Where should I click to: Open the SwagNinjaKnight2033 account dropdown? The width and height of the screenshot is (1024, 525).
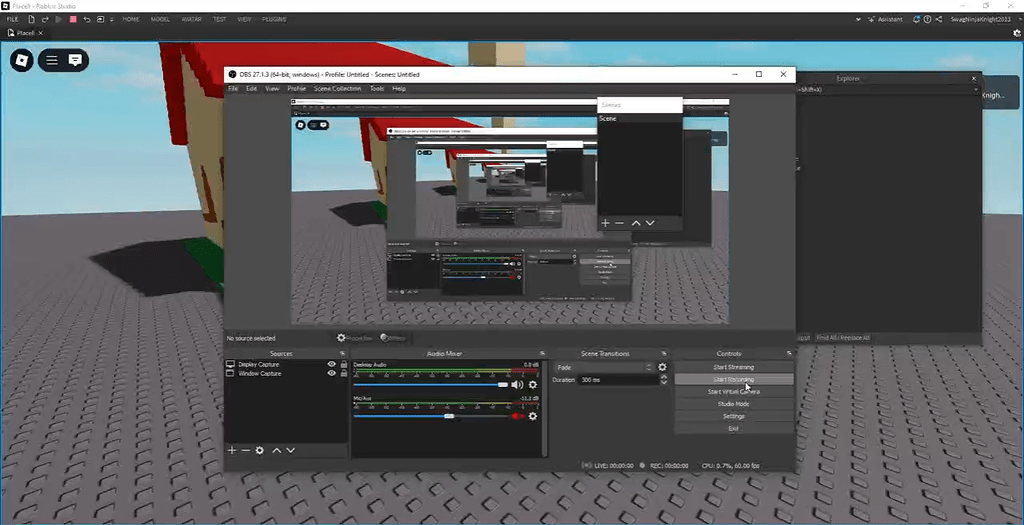982,20
